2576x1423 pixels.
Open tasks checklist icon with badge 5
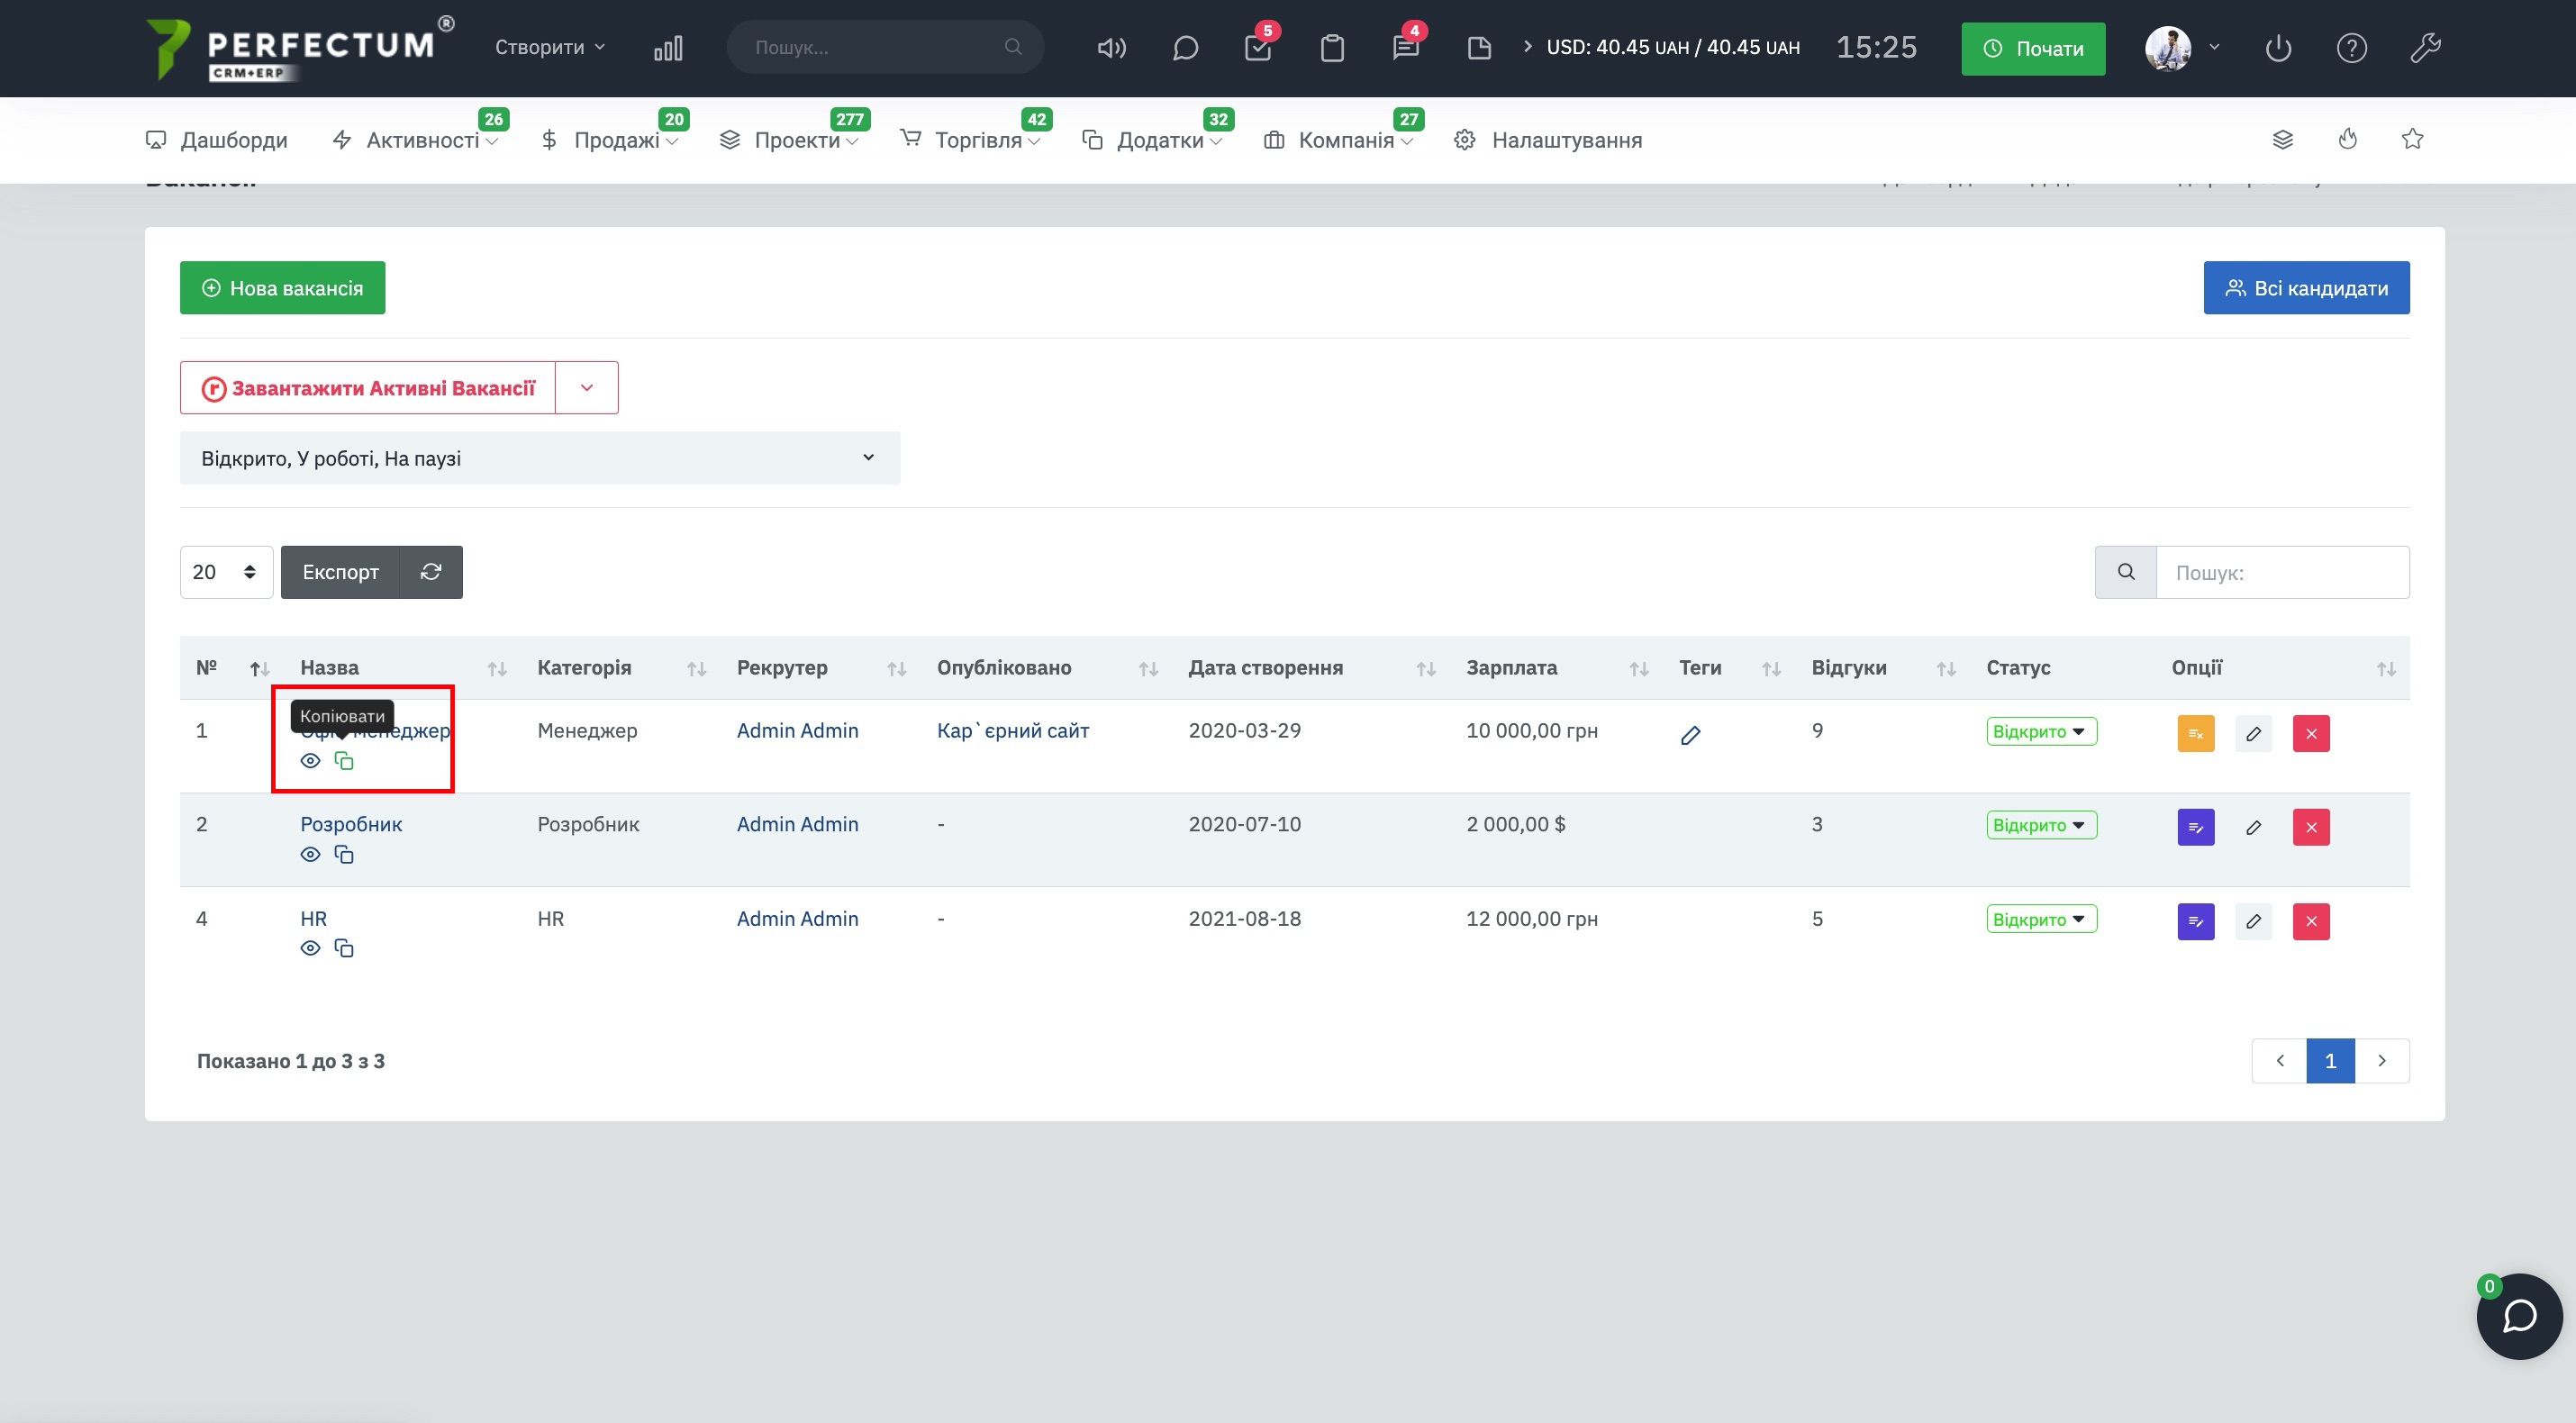[1258, 48]
